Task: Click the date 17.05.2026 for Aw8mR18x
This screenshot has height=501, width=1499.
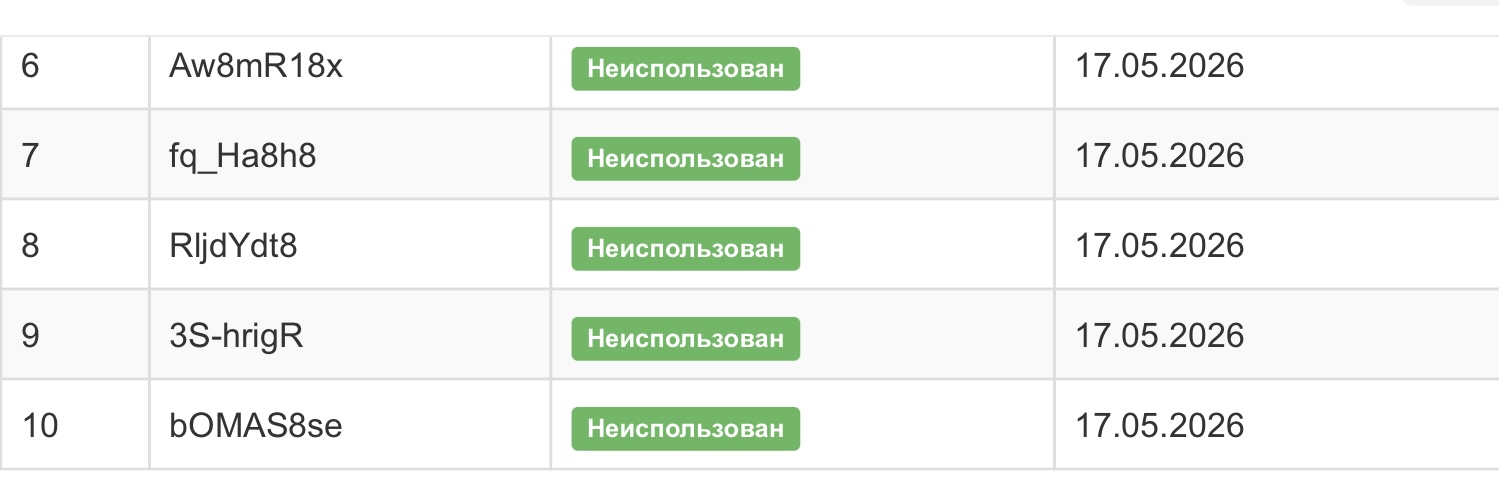Action: 1159,67
